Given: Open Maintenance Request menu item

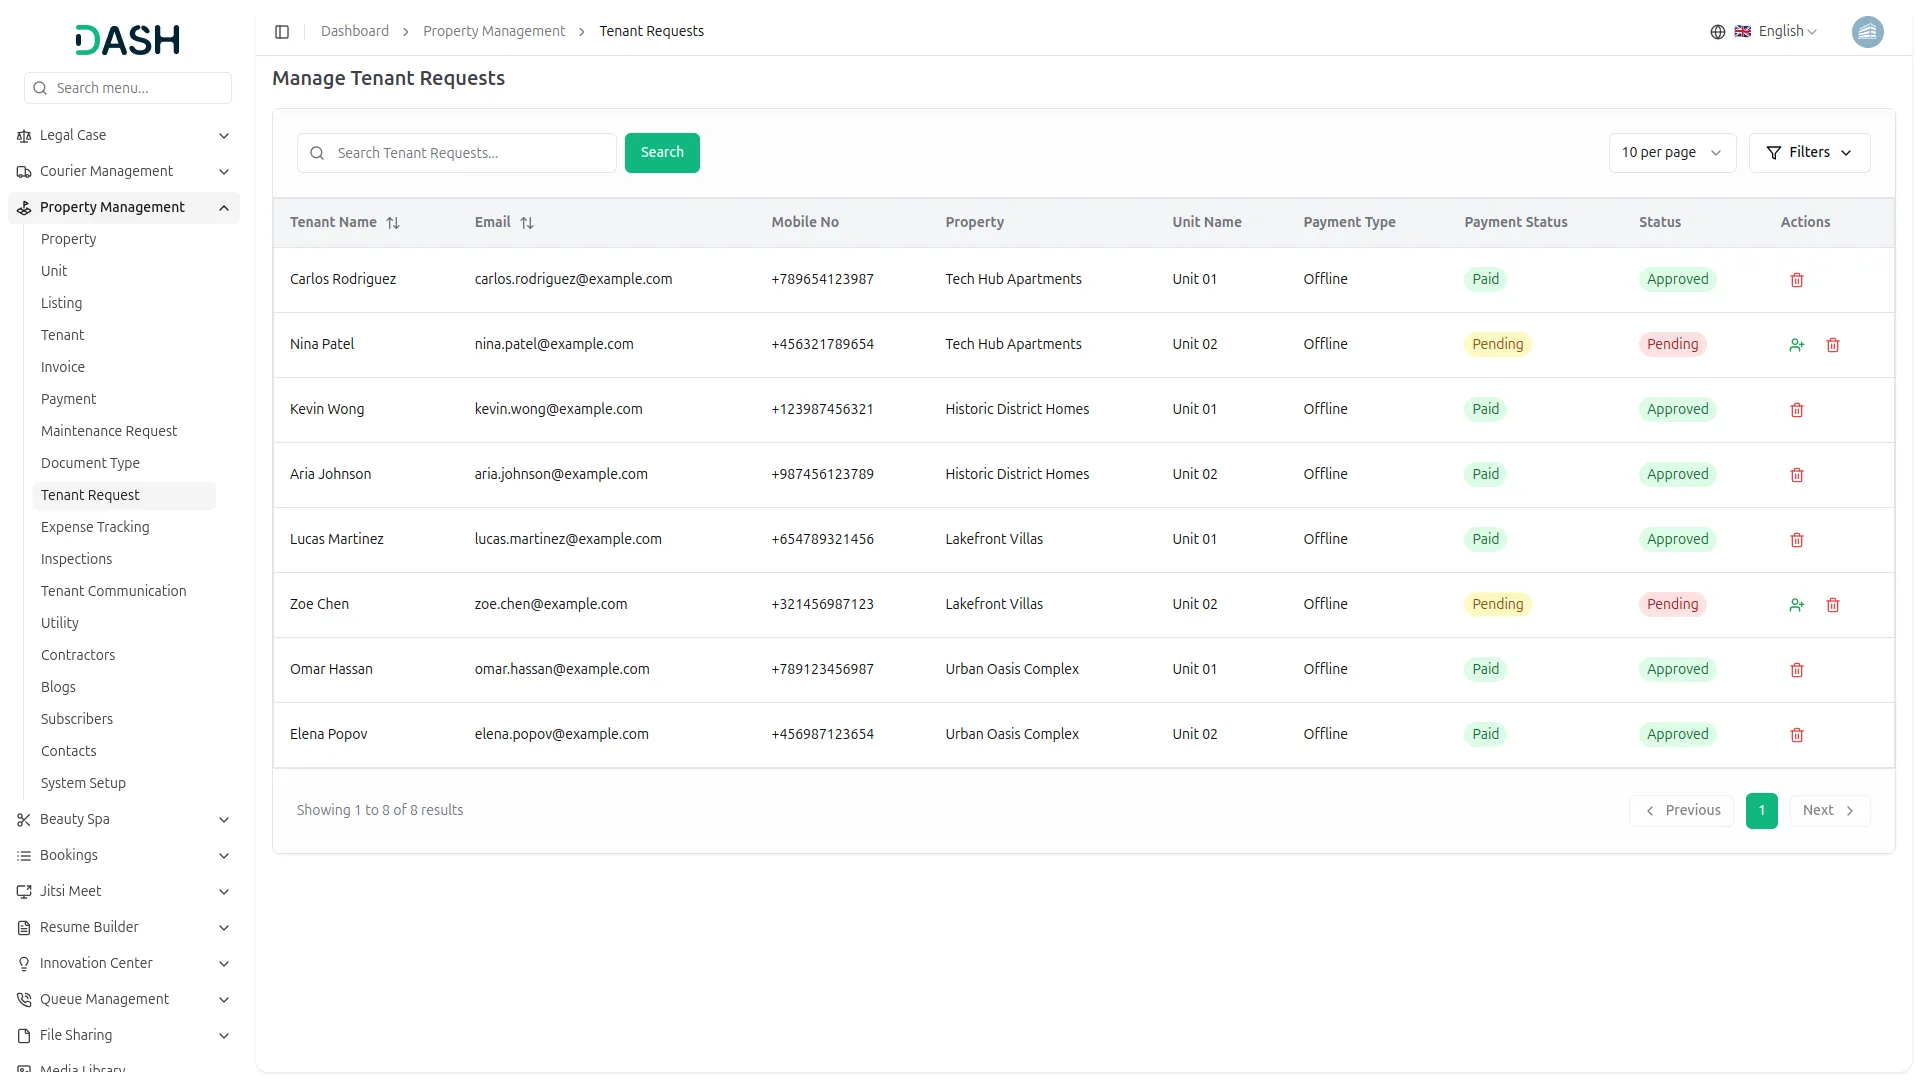Looking at the screenshot, I should (109, 431).
